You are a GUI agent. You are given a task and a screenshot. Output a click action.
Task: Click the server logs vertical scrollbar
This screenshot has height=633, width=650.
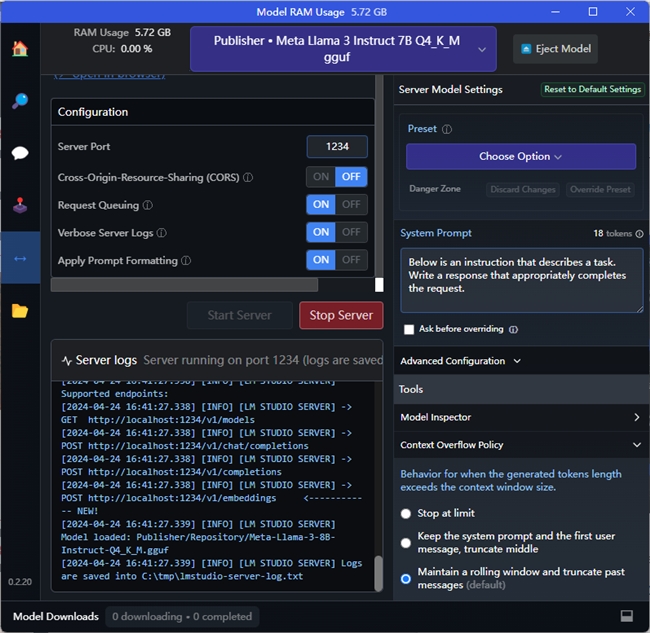pyautogui.click(x=378, y=573)
